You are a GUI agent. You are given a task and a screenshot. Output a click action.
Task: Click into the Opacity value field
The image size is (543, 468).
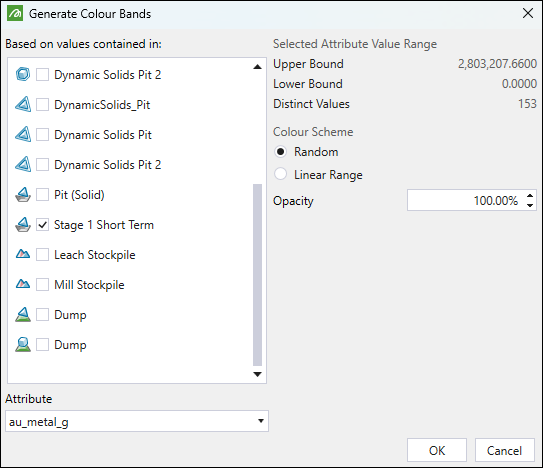466,200
